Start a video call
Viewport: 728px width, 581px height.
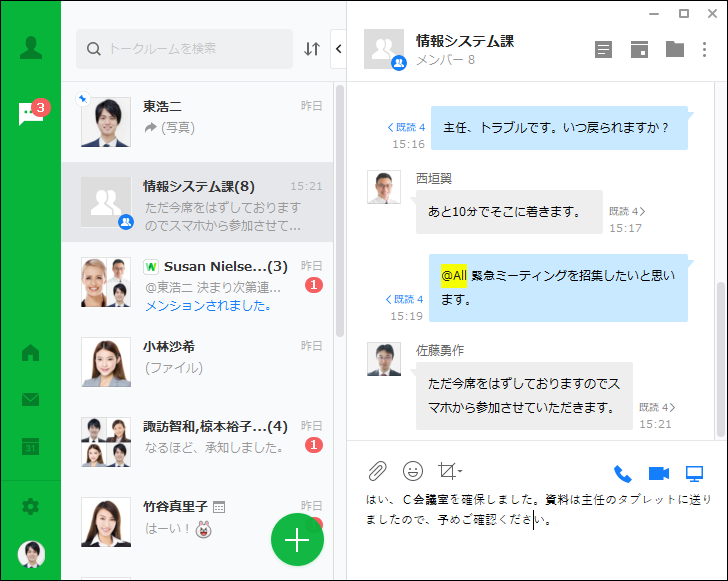pyautogui.click(x=658, y=474)
